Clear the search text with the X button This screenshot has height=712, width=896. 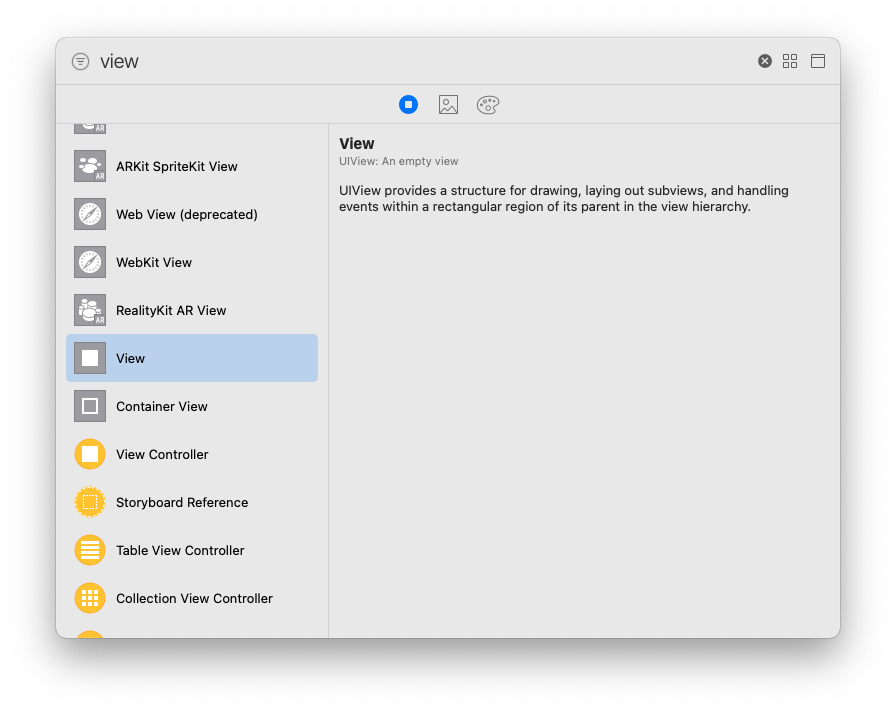(765, 61)
